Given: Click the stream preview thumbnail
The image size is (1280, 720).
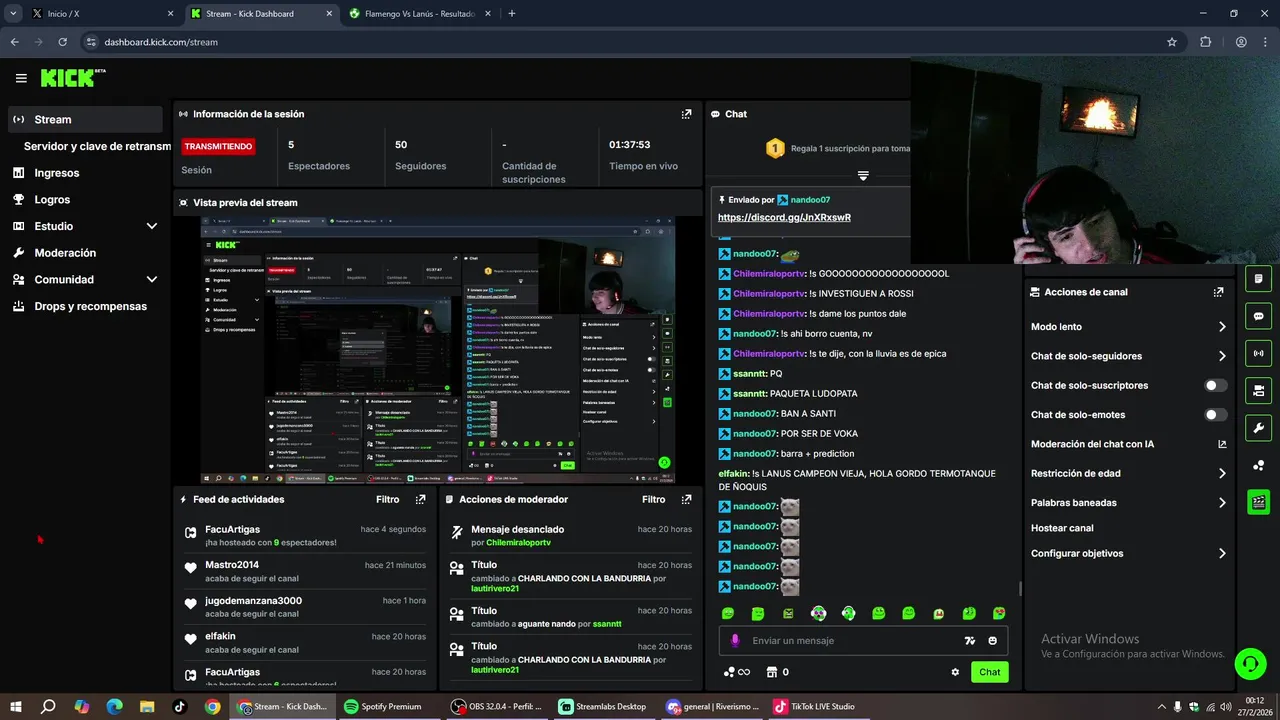Looking at the screenshot, I should (437, 350).
